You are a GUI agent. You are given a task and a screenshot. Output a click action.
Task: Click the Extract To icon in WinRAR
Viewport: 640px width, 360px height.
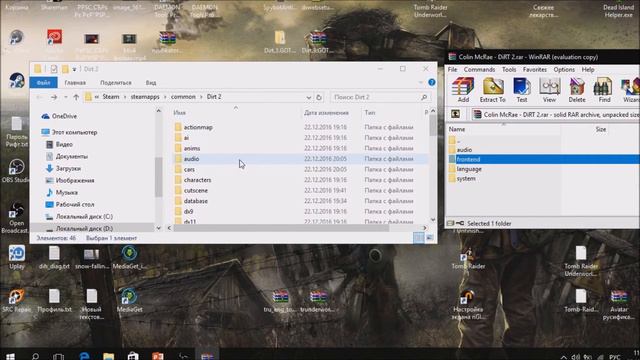coord(493,89)
